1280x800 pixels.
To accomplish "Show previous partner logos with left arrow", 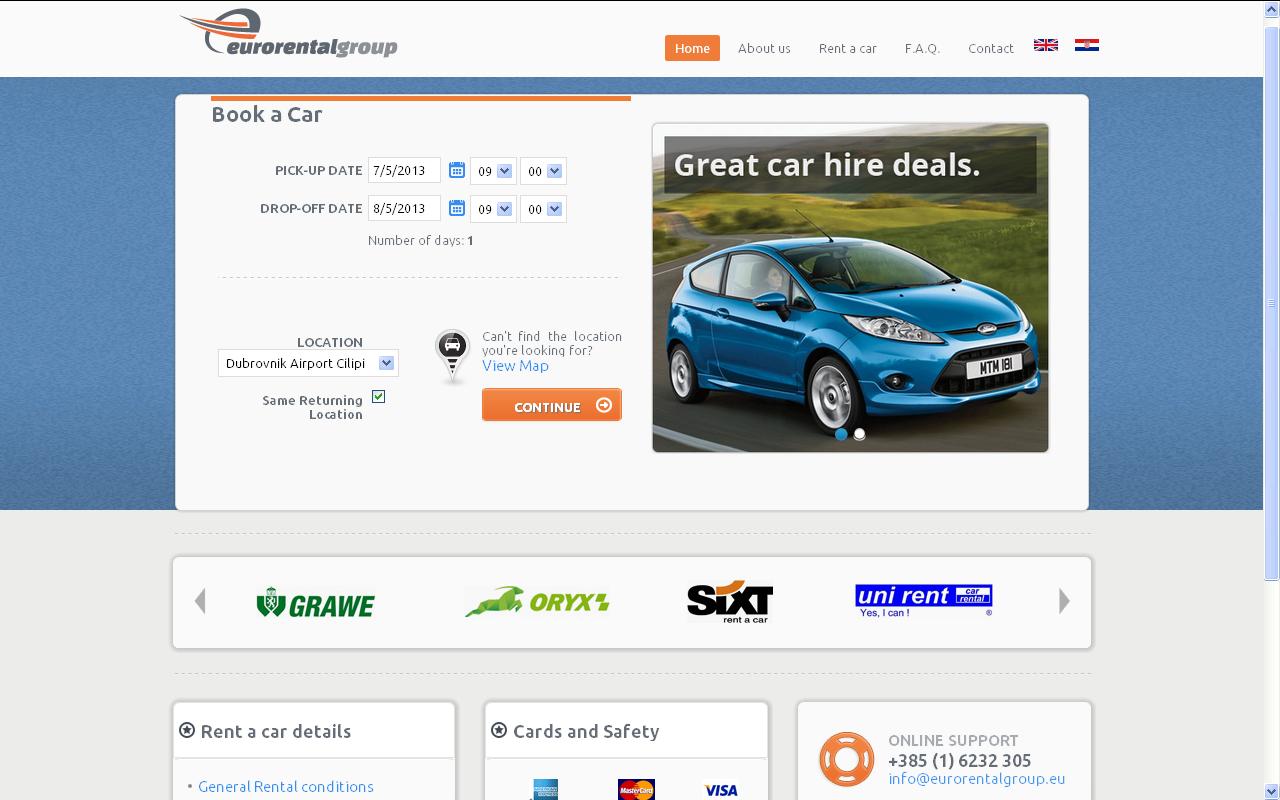I will click(x=200, y=601).
